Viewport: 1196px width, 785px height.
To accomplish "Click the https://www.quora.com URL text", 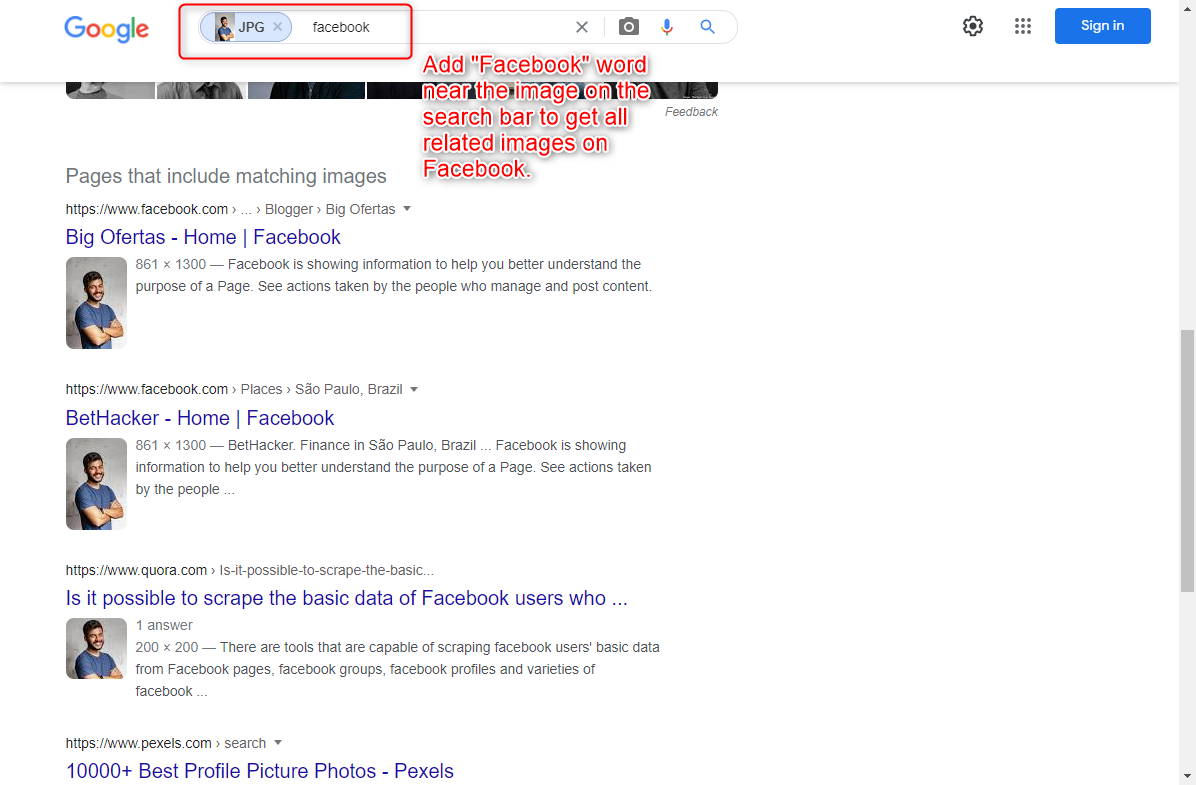I will coord(136,570).
